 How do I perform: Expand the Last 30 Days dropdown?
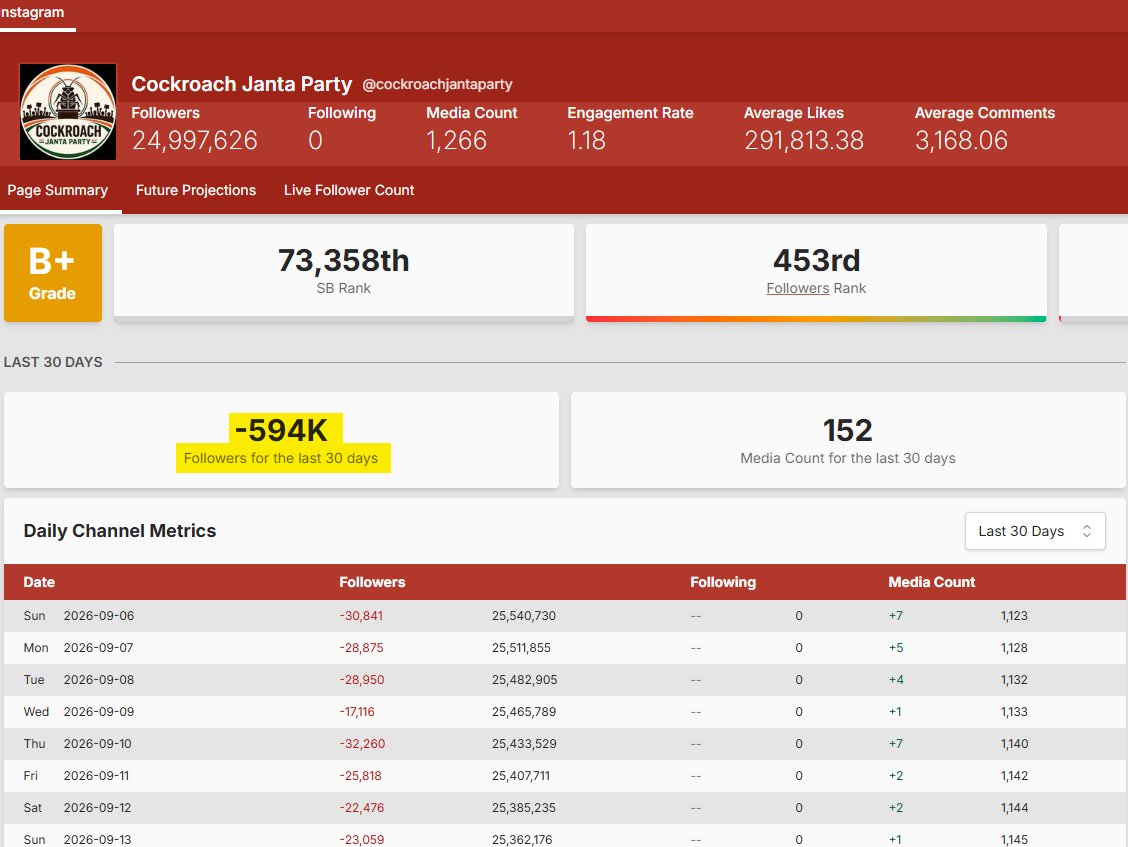point(1034,531)
